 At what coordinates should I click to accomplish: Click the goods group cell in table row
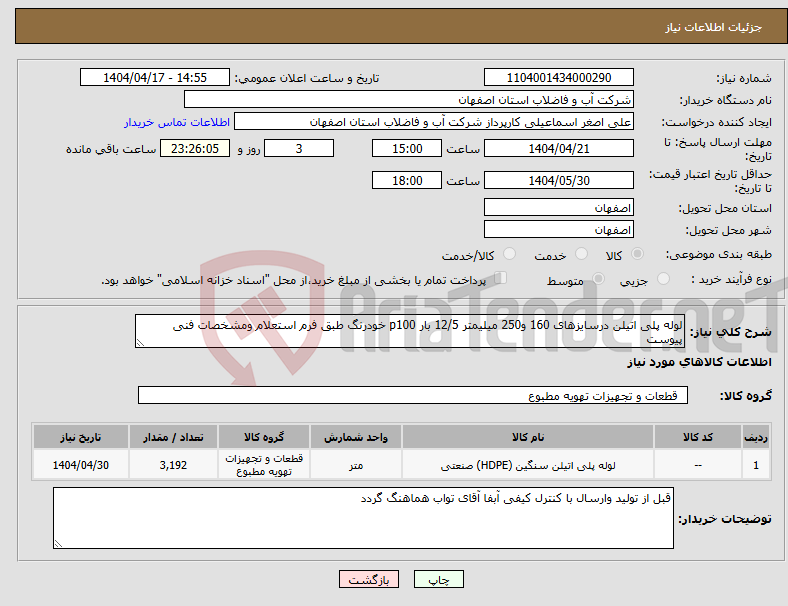(x=264, y=465)
